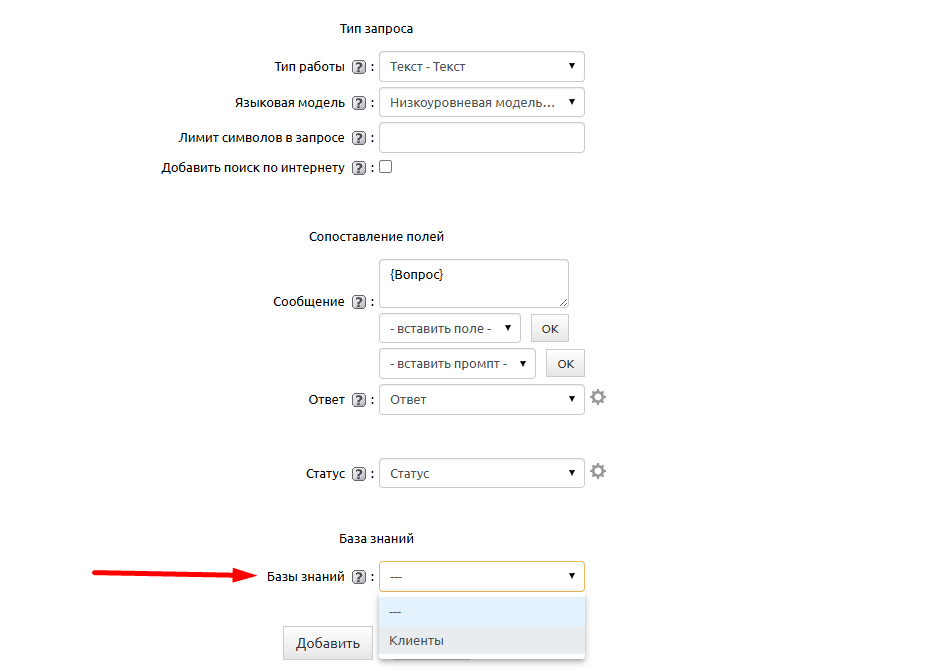Image resolution: width=934 pixels, height=671 pixels.
Task: Open gear settings beside Статус dropdown
Action: coord(598,472)
